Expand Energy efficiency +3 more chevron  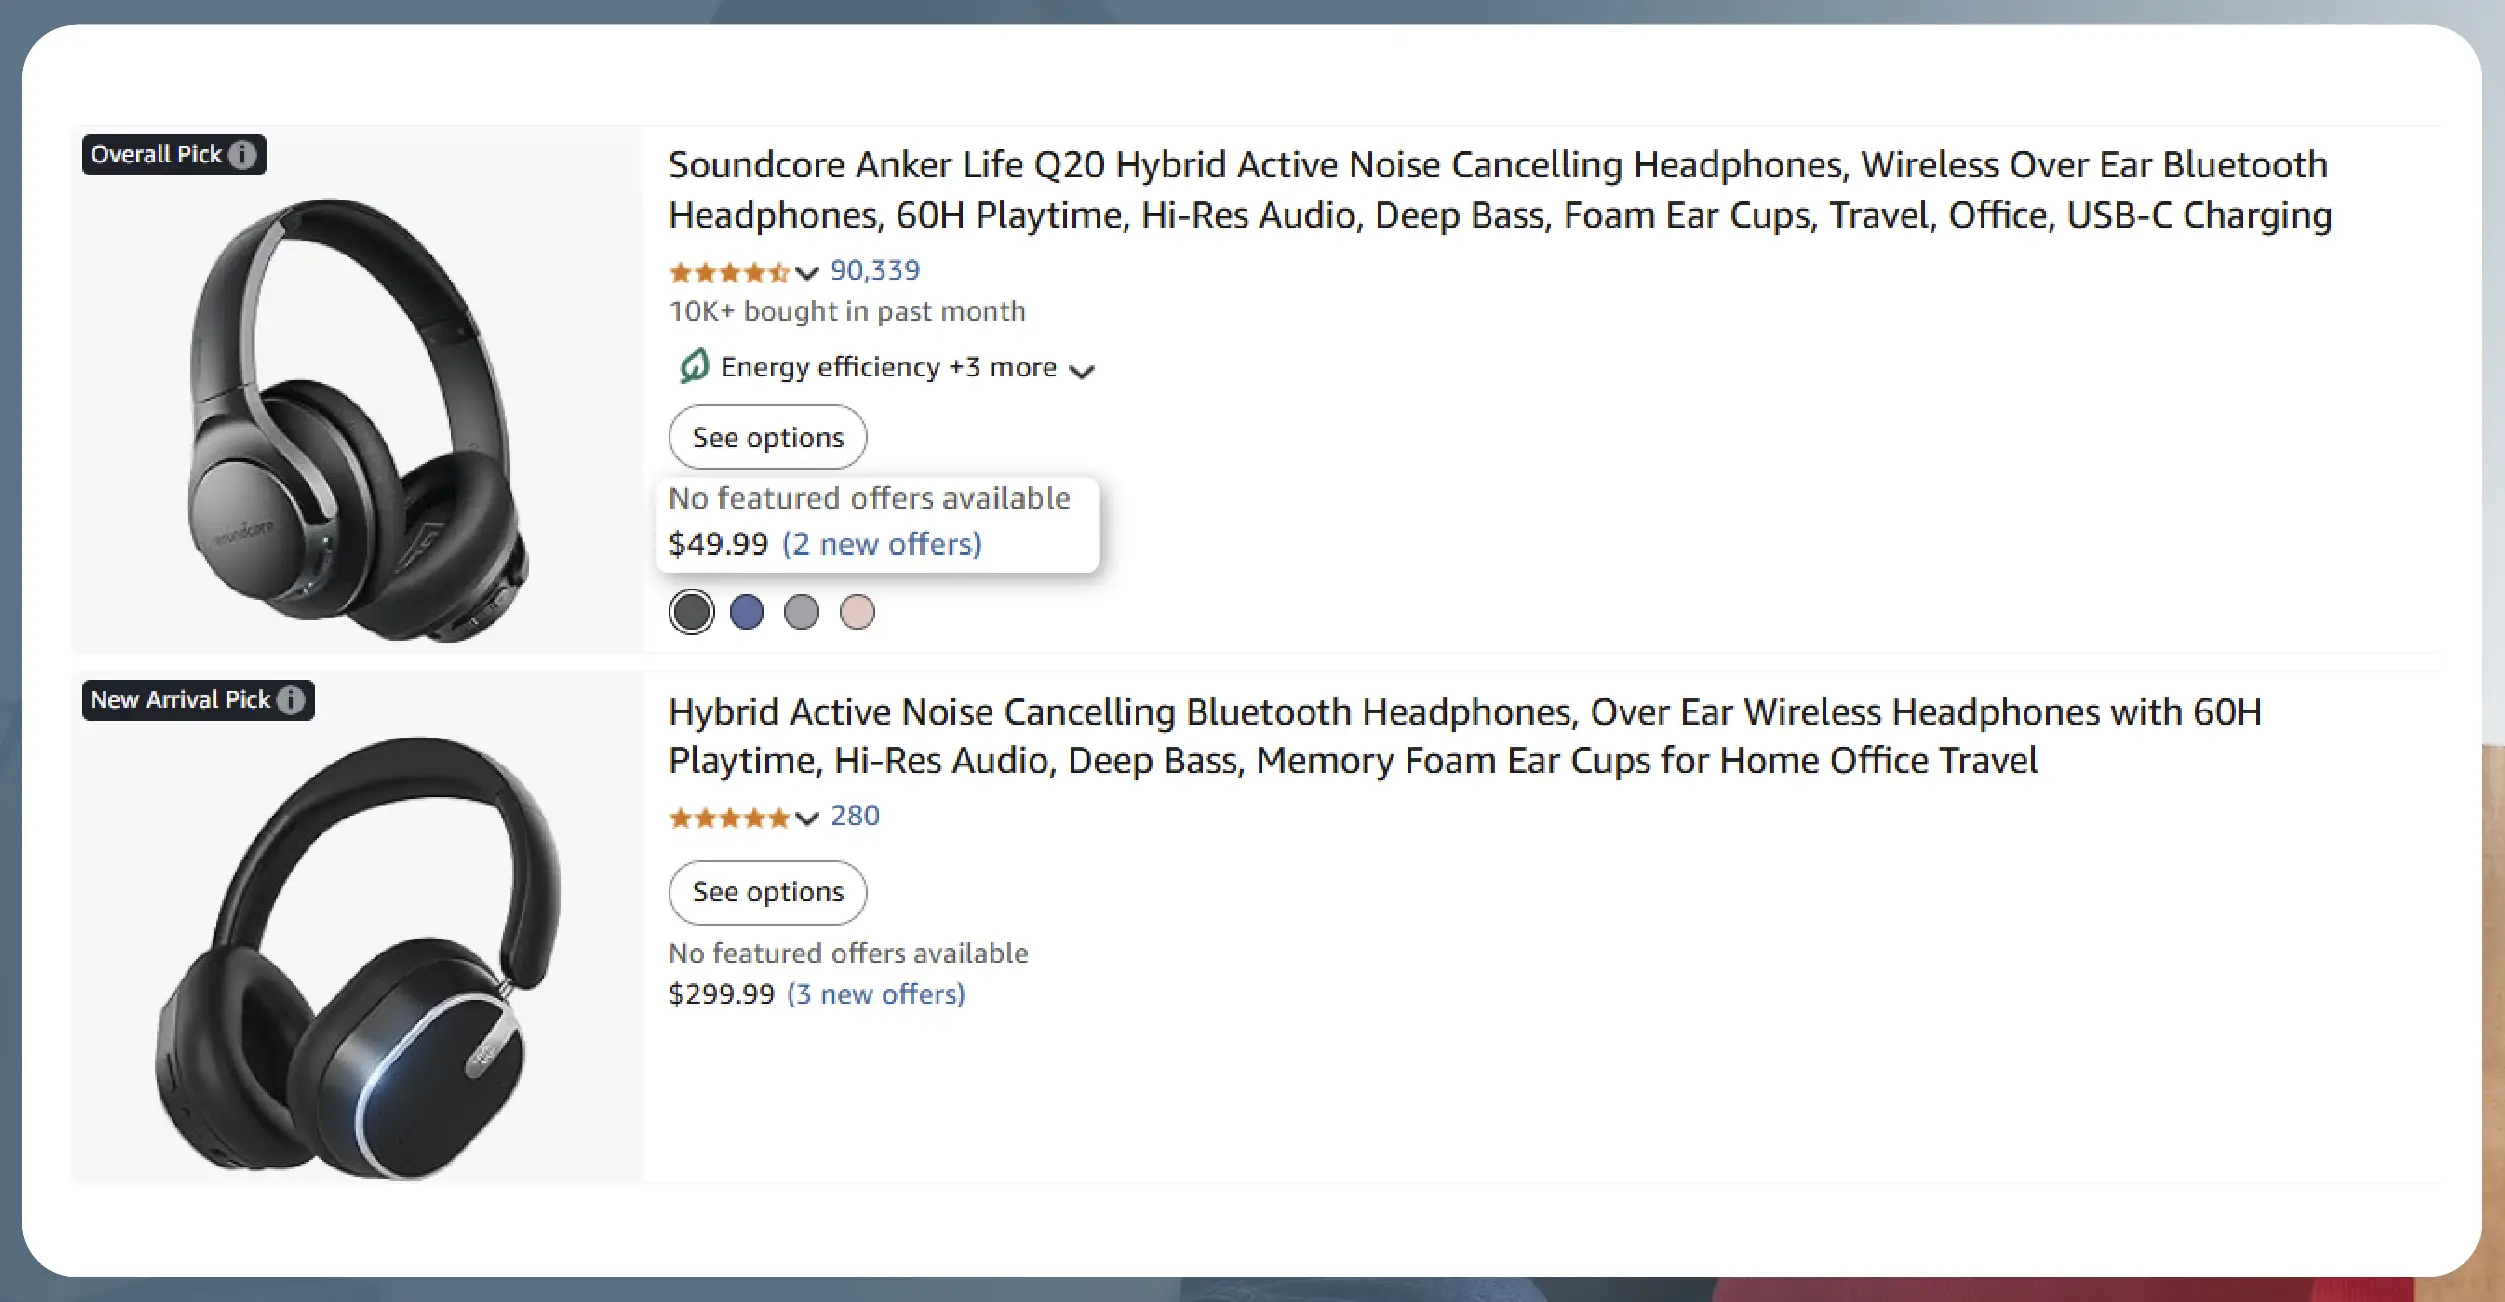click(1082, 371)
